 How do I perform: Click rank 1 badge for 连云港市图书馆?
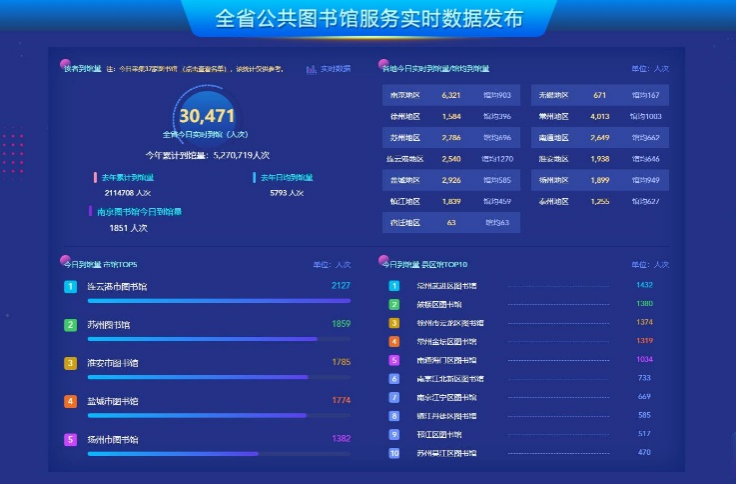pyautogui.click(x=70, y=287)
